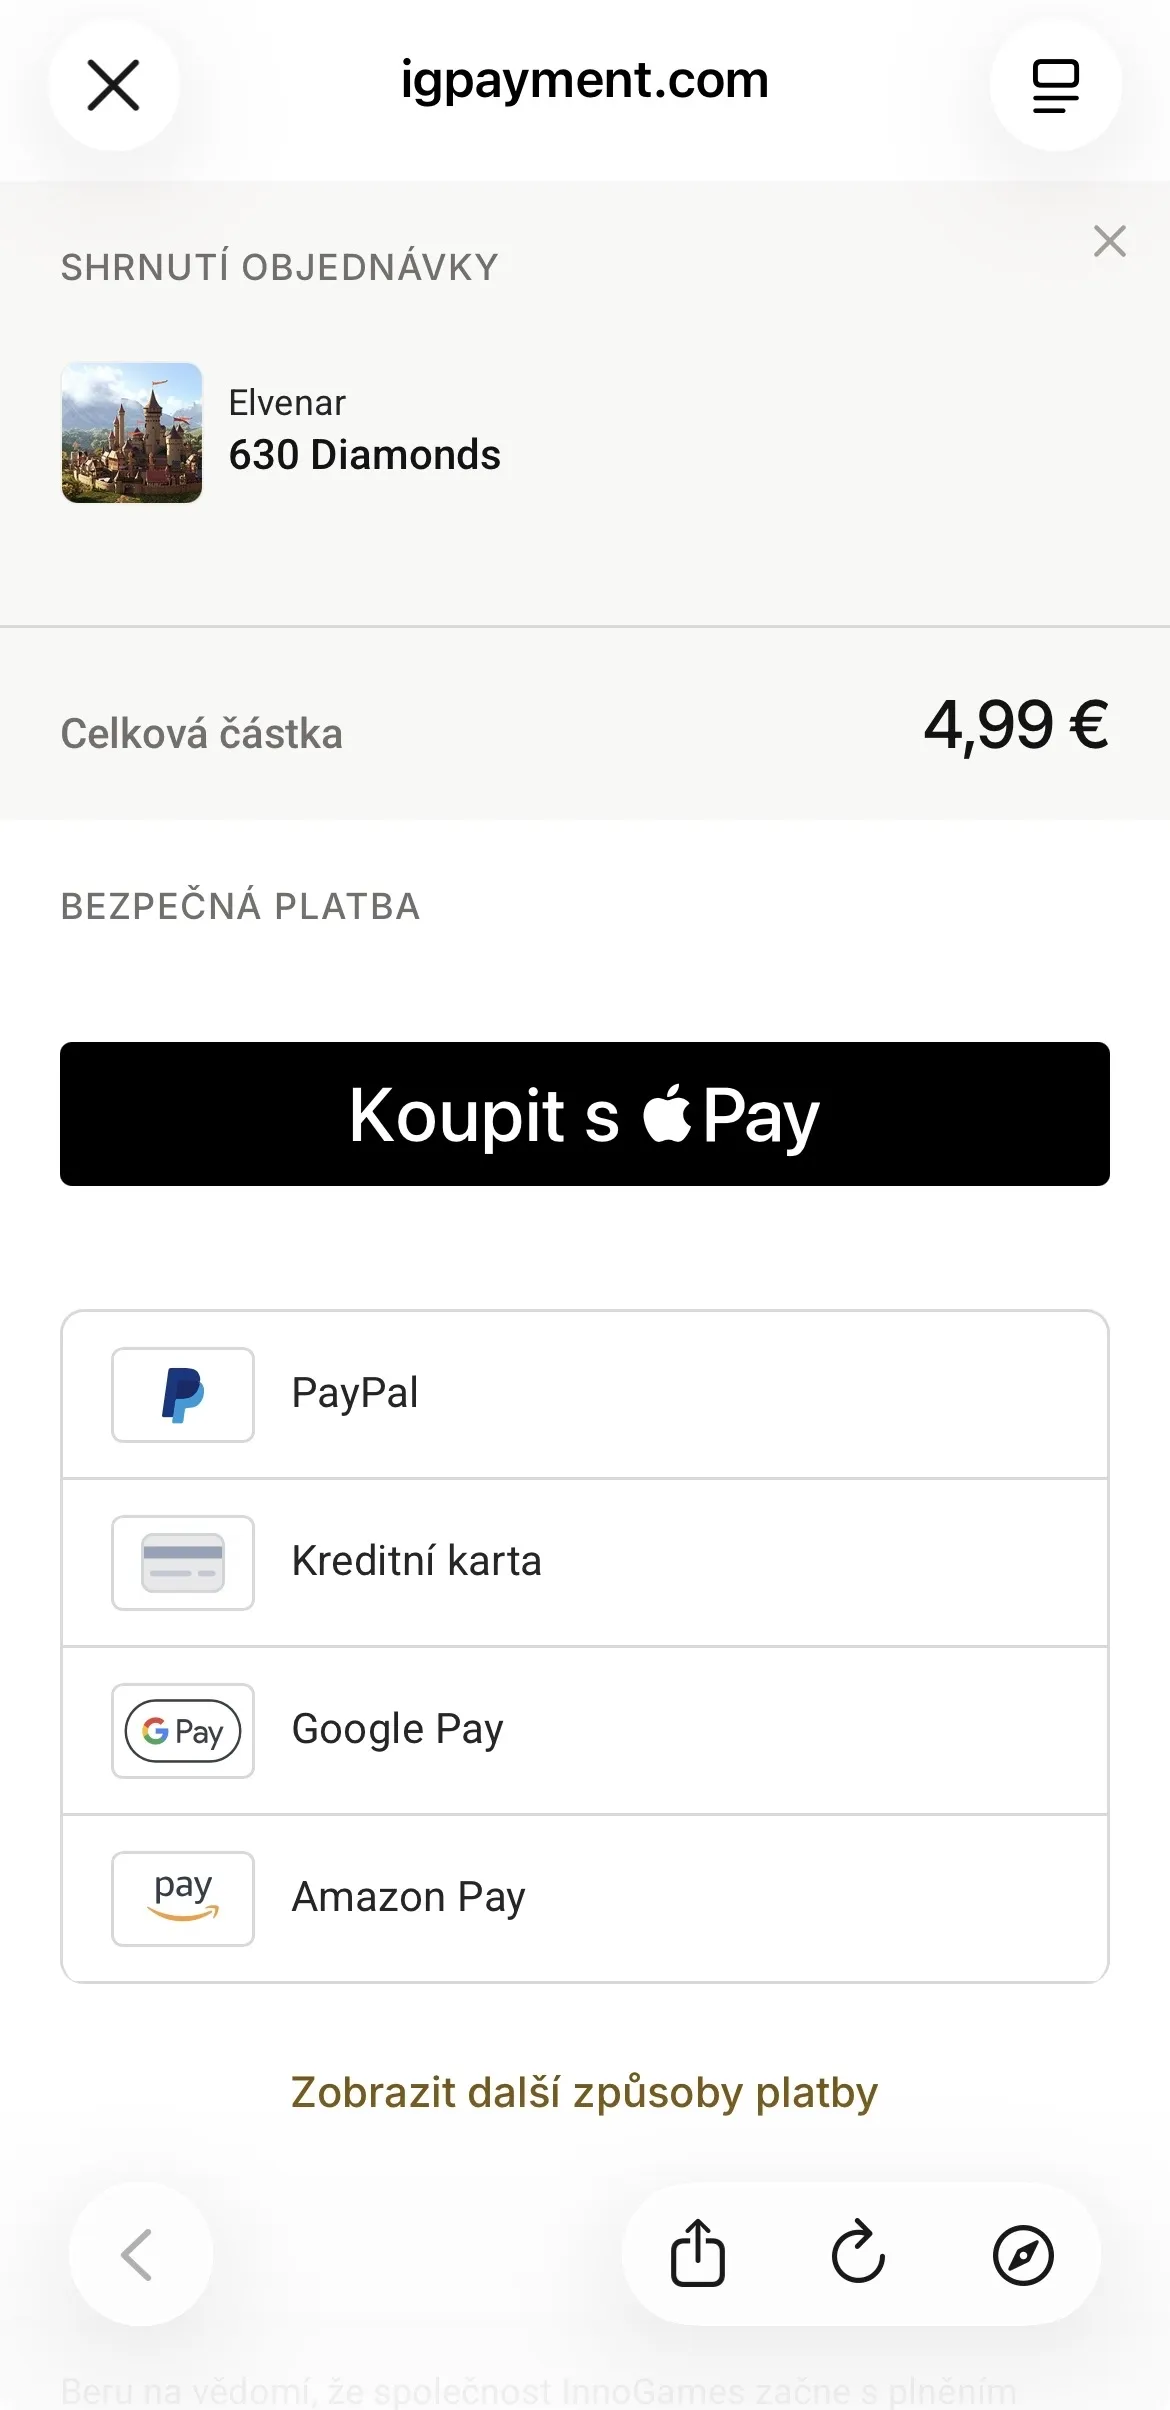The width and height of the screenshot is (1170, 2410).
Task: Tap the igpayment.com address title
Action: point(585,80)
